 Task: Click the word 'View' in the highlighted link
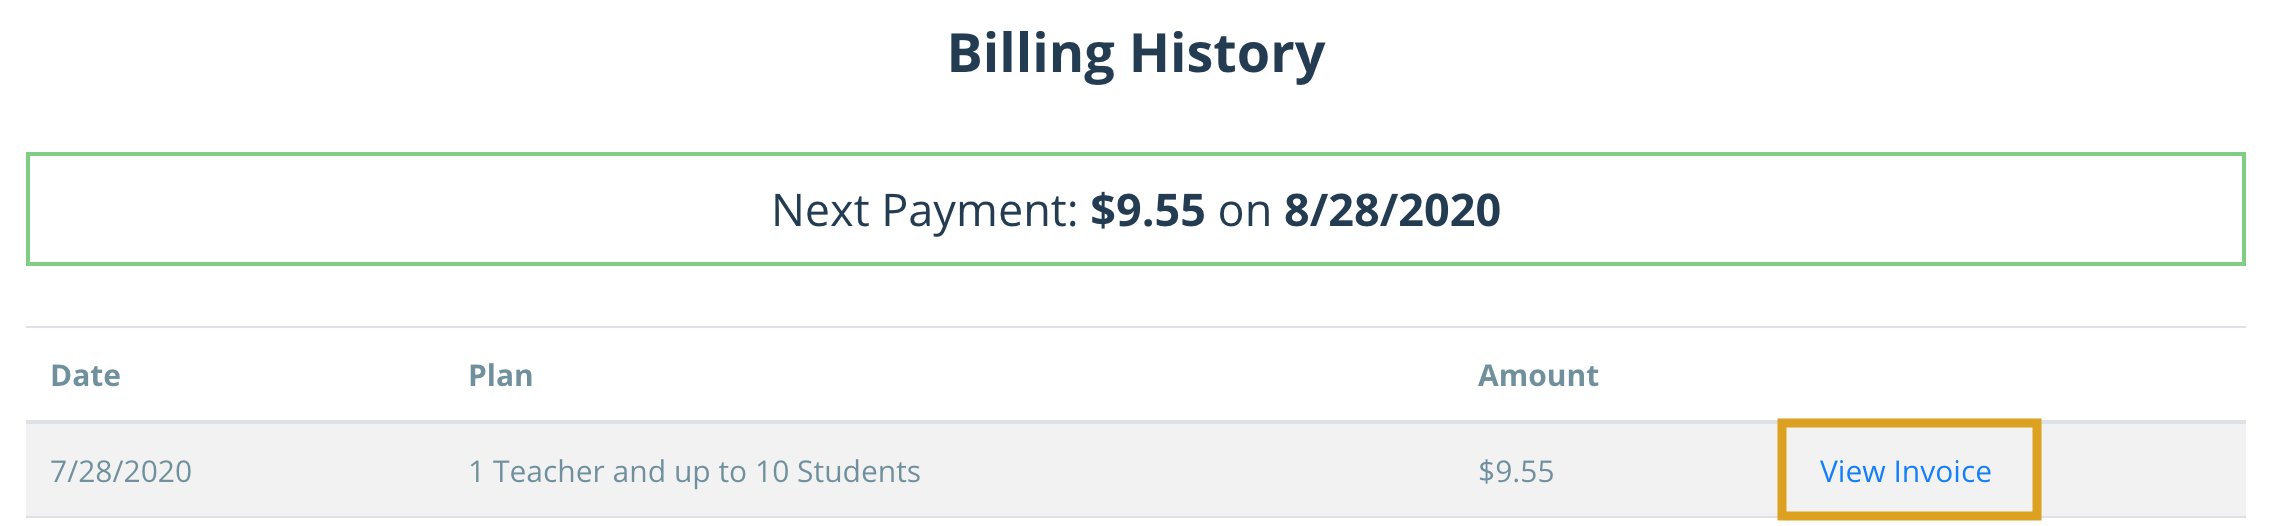[1852, 471]
